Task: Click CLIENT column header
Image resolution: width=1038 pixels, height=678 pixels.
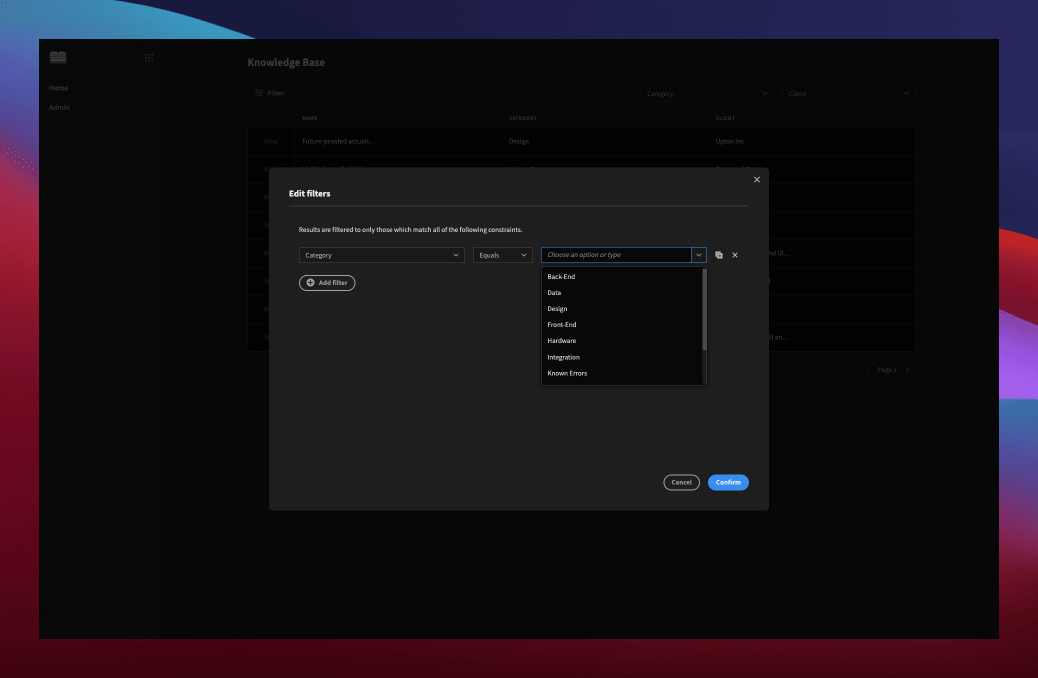Action: [x=725, y=118]
